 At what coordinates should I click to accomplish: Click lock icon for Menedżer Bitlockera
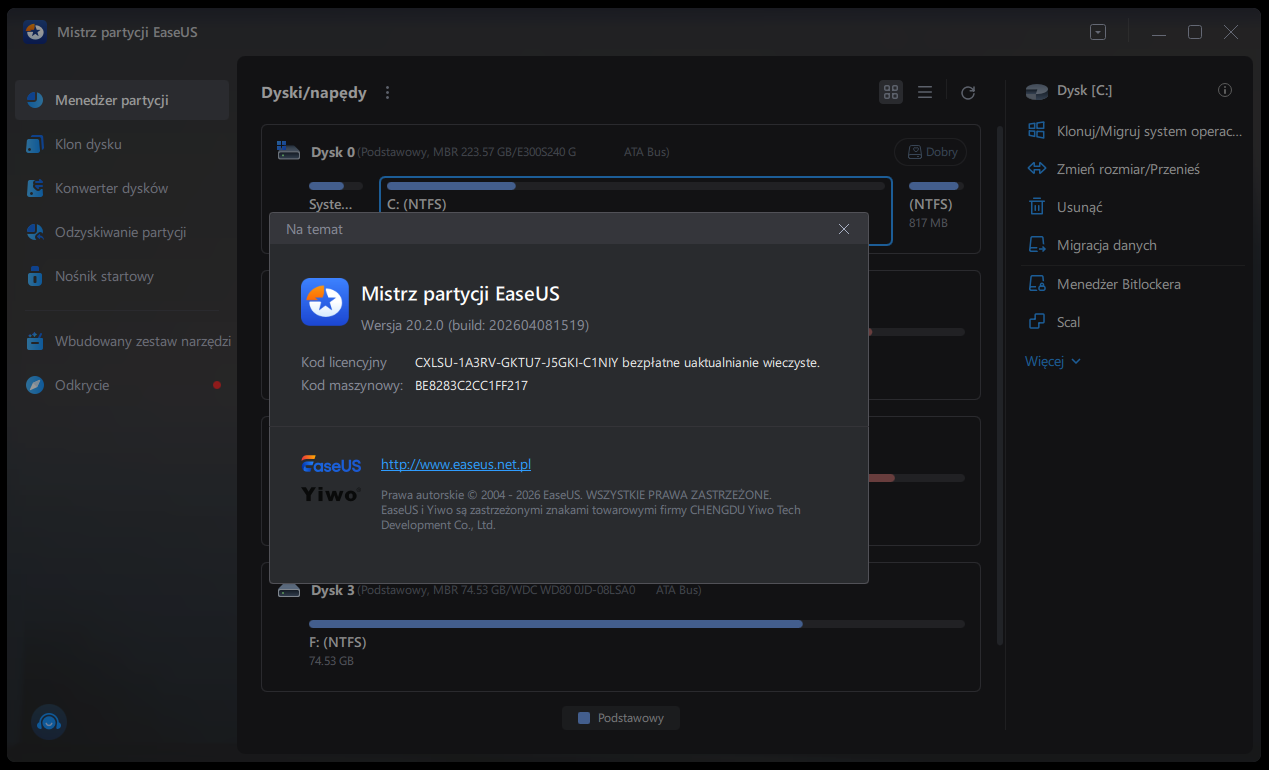[x=1037, y=284]
